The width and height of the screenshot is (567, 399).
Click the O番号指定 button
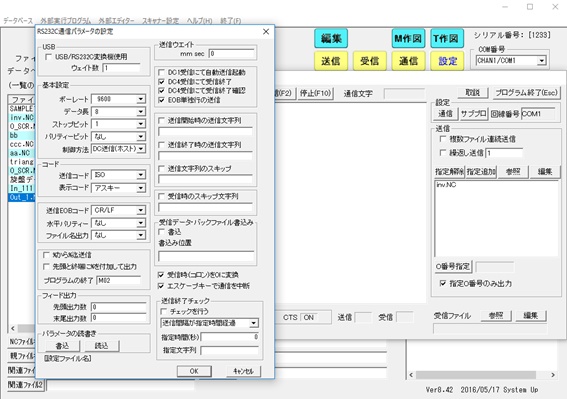pos(453,267)
